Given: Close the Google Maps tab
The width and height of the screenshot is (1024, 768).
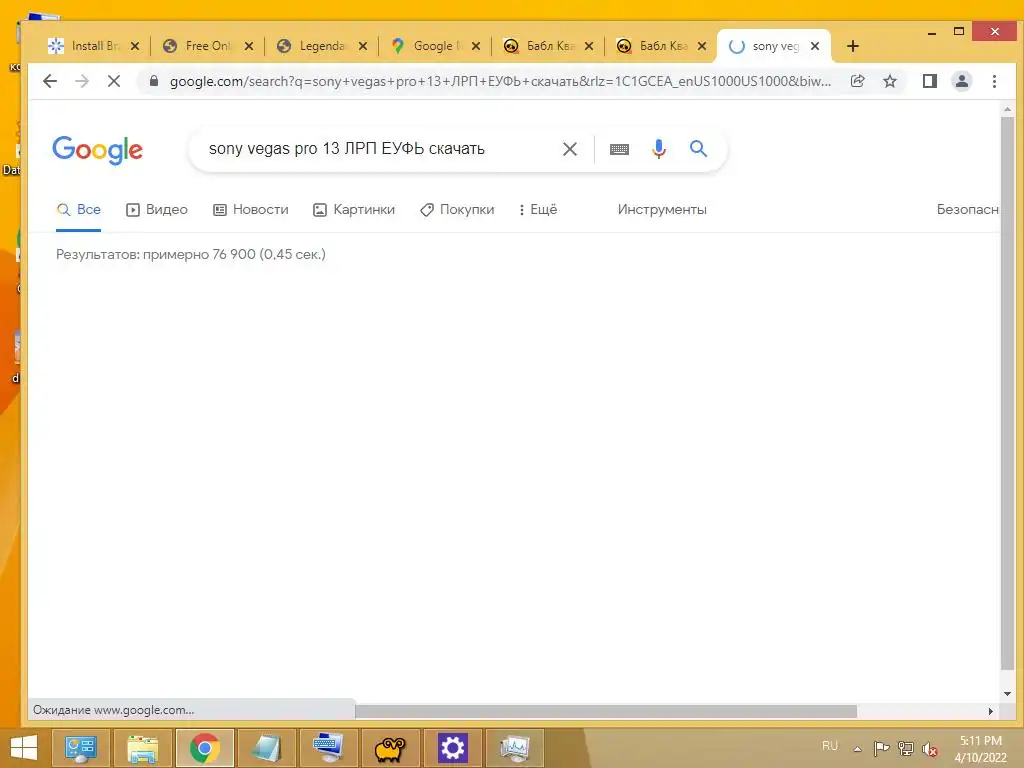Looking at the screenshot, I should point(476,46).
